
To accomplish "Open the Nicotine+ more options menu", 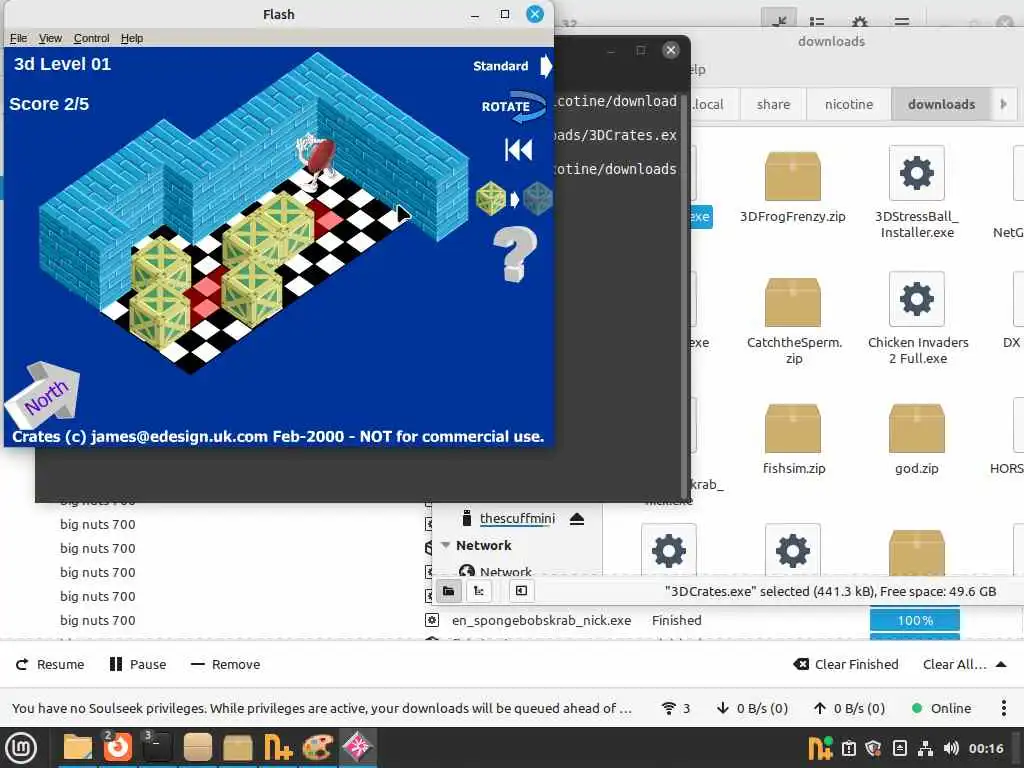I will tap(1004, 709).
